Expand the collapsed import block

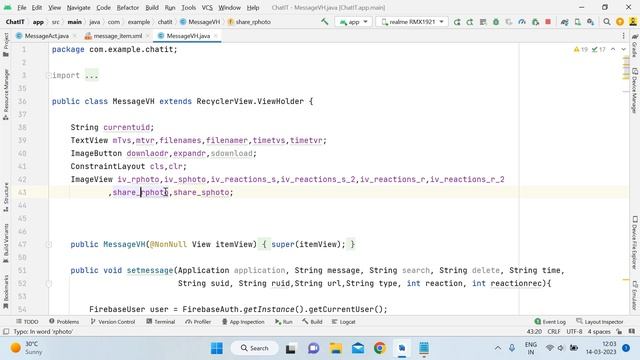(49, 76)
